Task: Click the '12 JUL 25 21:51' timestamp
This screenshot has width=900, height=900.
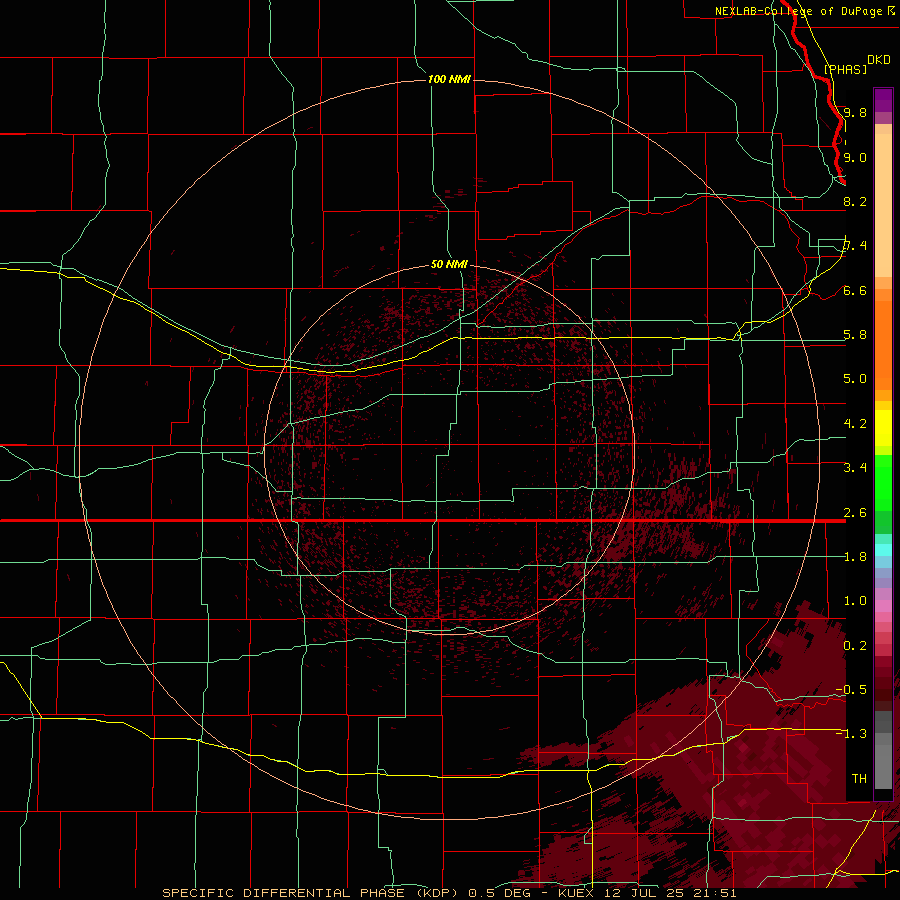Action: coord(668,893)
